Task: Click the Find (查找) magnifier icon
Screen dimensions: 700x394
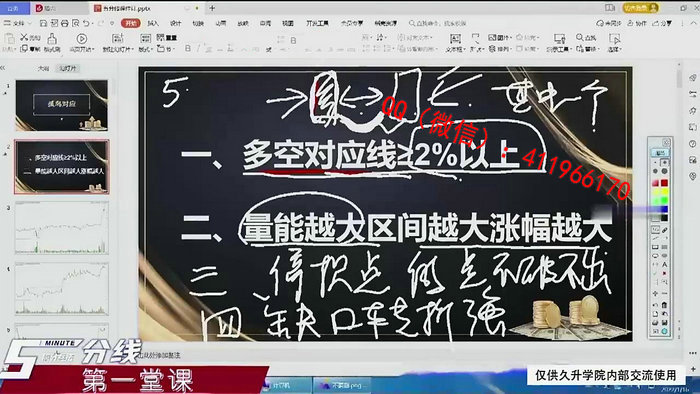Action: (579, 37)
